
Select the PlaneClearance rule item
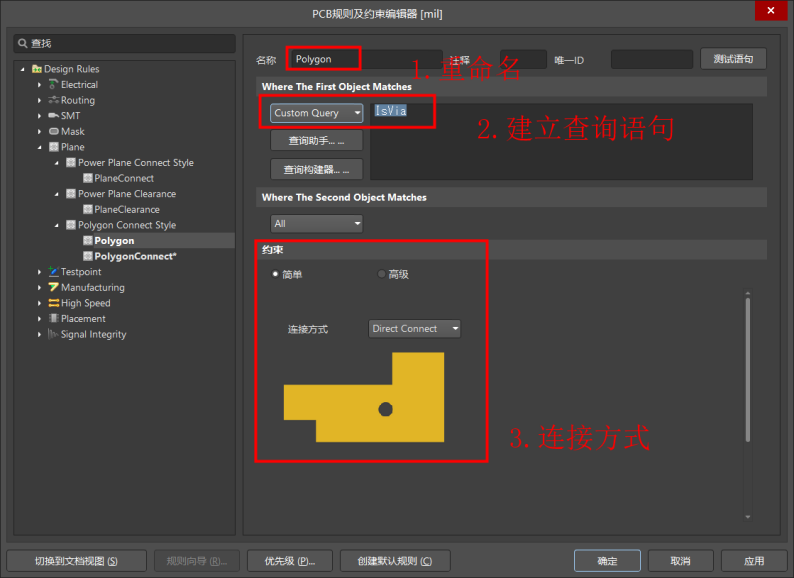coord(127,210)
